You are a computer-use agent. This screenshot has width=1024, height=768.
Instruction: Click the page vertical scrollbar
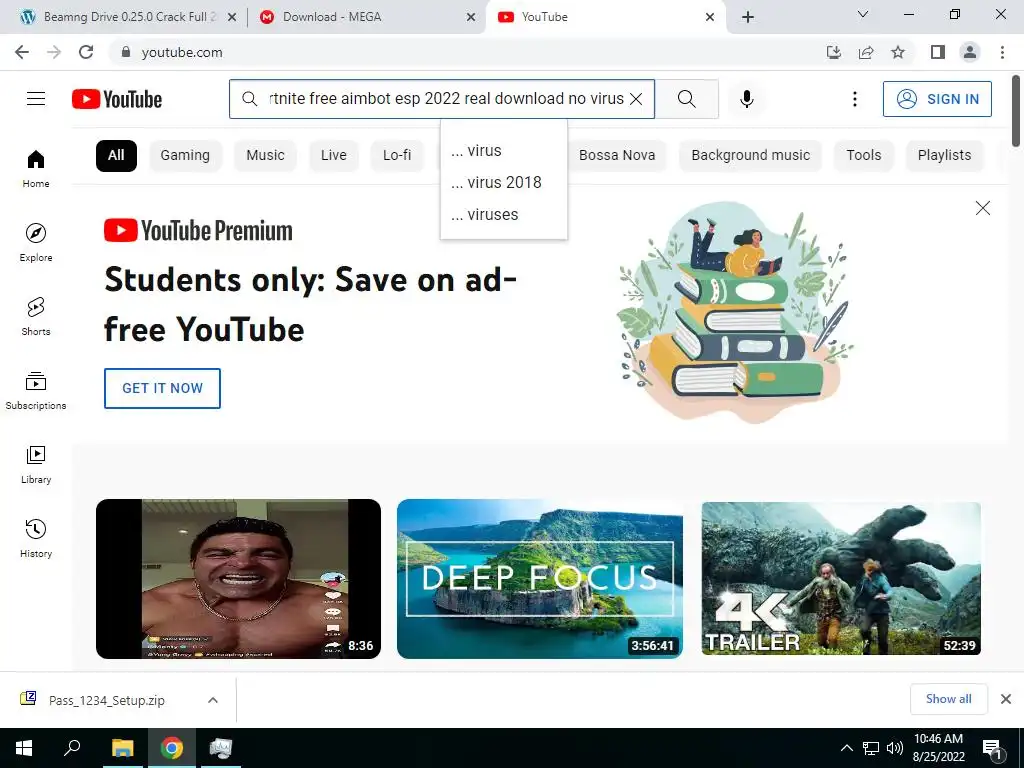(1016, 111)
